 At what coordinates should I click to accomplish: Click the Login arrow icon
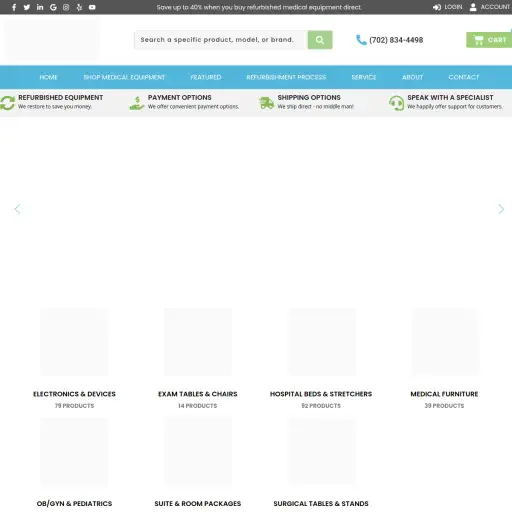(437, 7)
